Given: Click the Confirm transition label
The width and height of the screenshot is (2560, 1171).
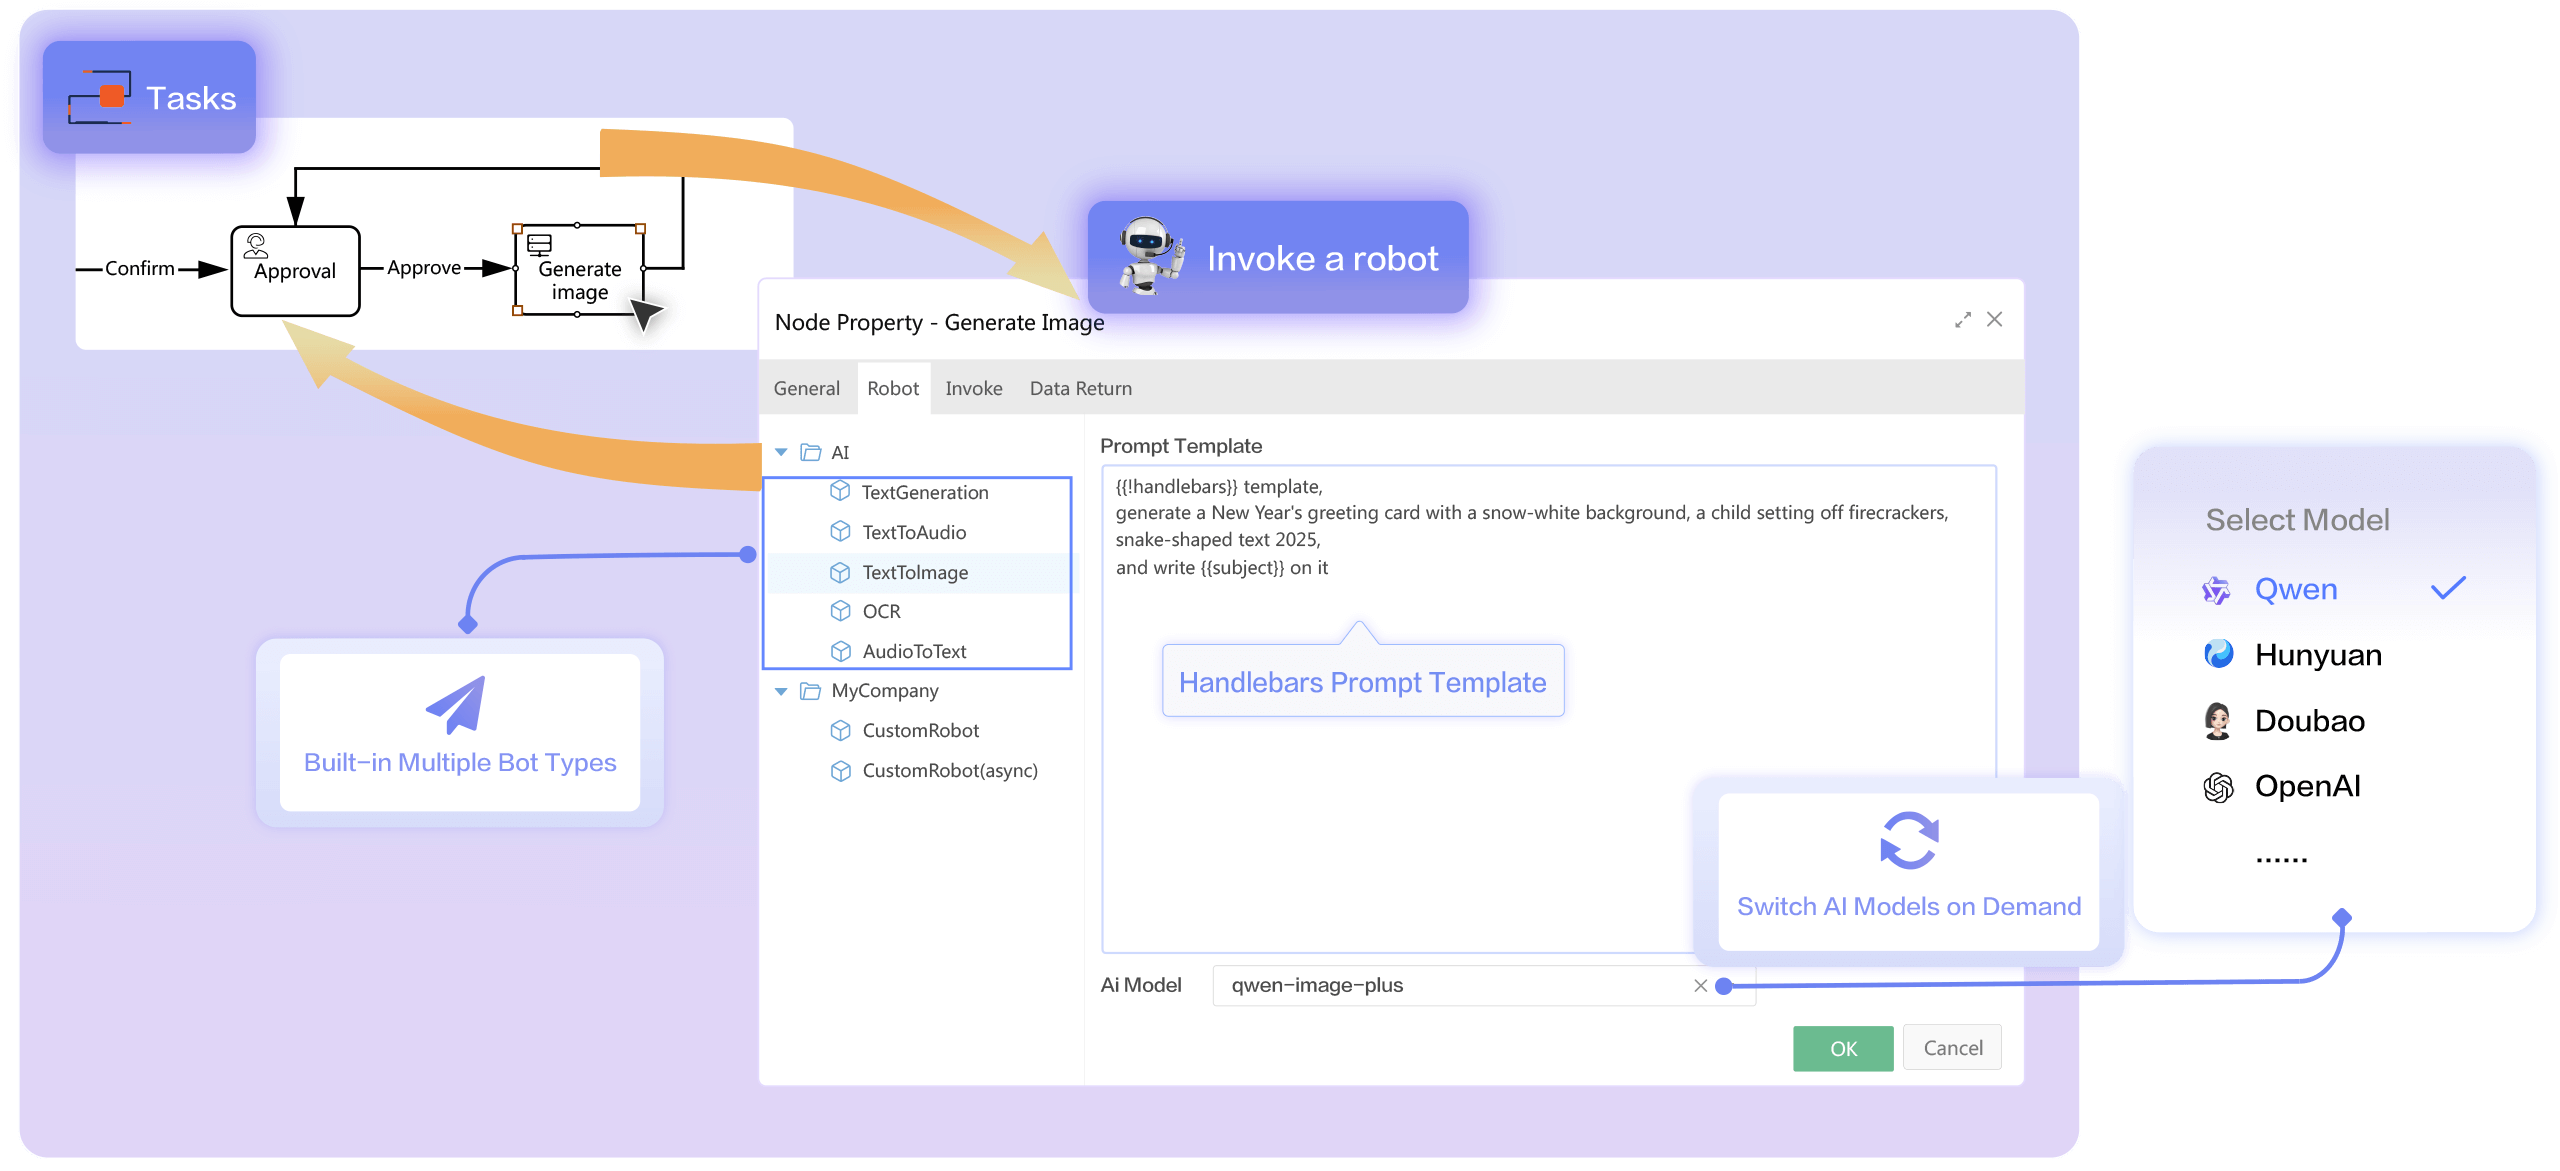Looking at the screenshot, I should point(140,268).
